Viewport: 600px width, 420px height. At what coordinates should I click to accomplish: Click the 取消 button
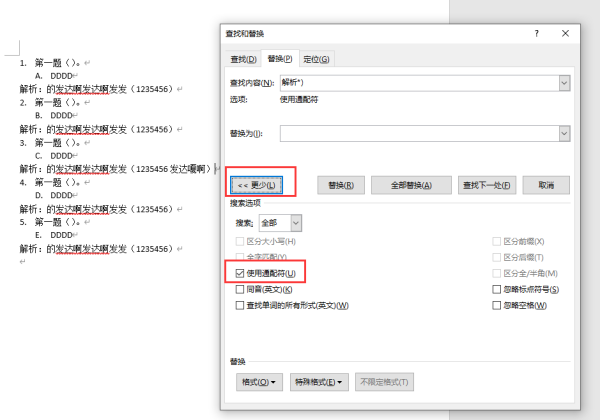(x=546, y=185)
